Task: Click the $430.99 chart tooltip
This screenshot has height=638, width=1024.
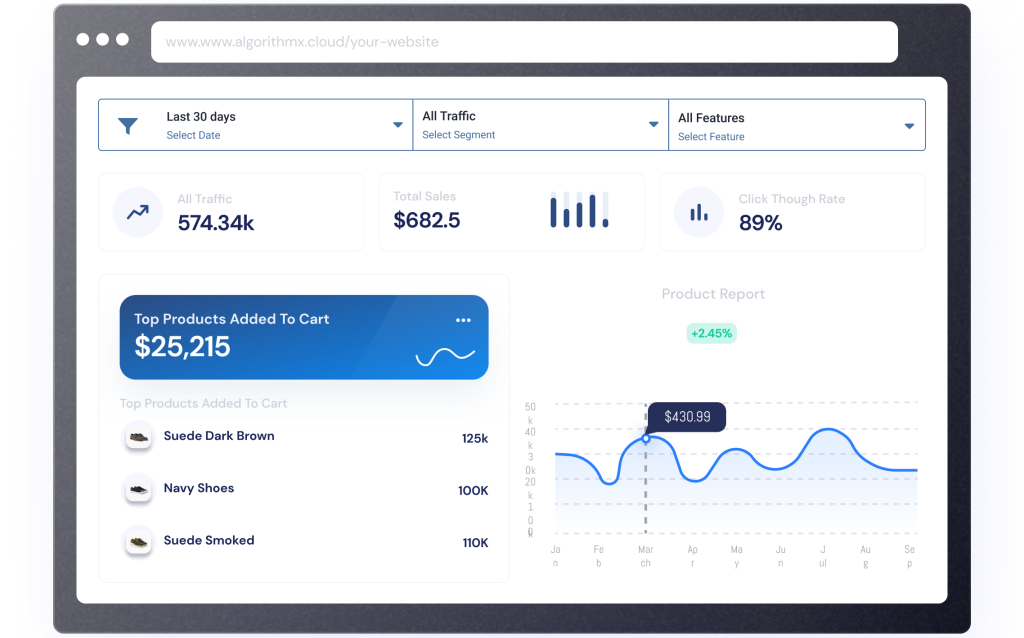Action: pos(687,416)
